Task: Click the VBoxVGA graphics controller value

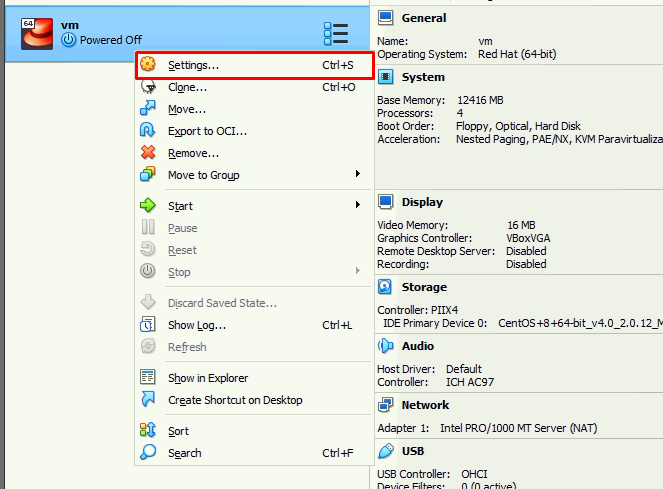Action: pos(528,238)
